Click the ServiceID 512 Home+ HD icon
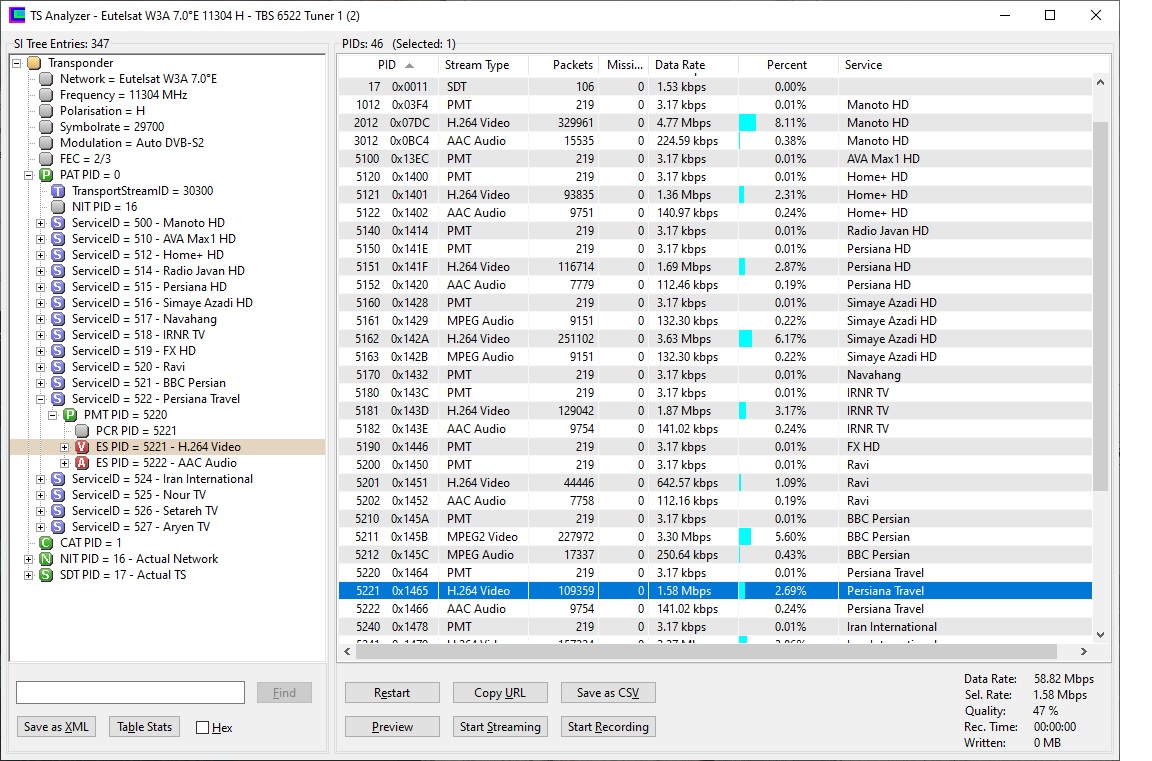The height and width of the screenshot is (761, 1152). click(x=58, y=255)
